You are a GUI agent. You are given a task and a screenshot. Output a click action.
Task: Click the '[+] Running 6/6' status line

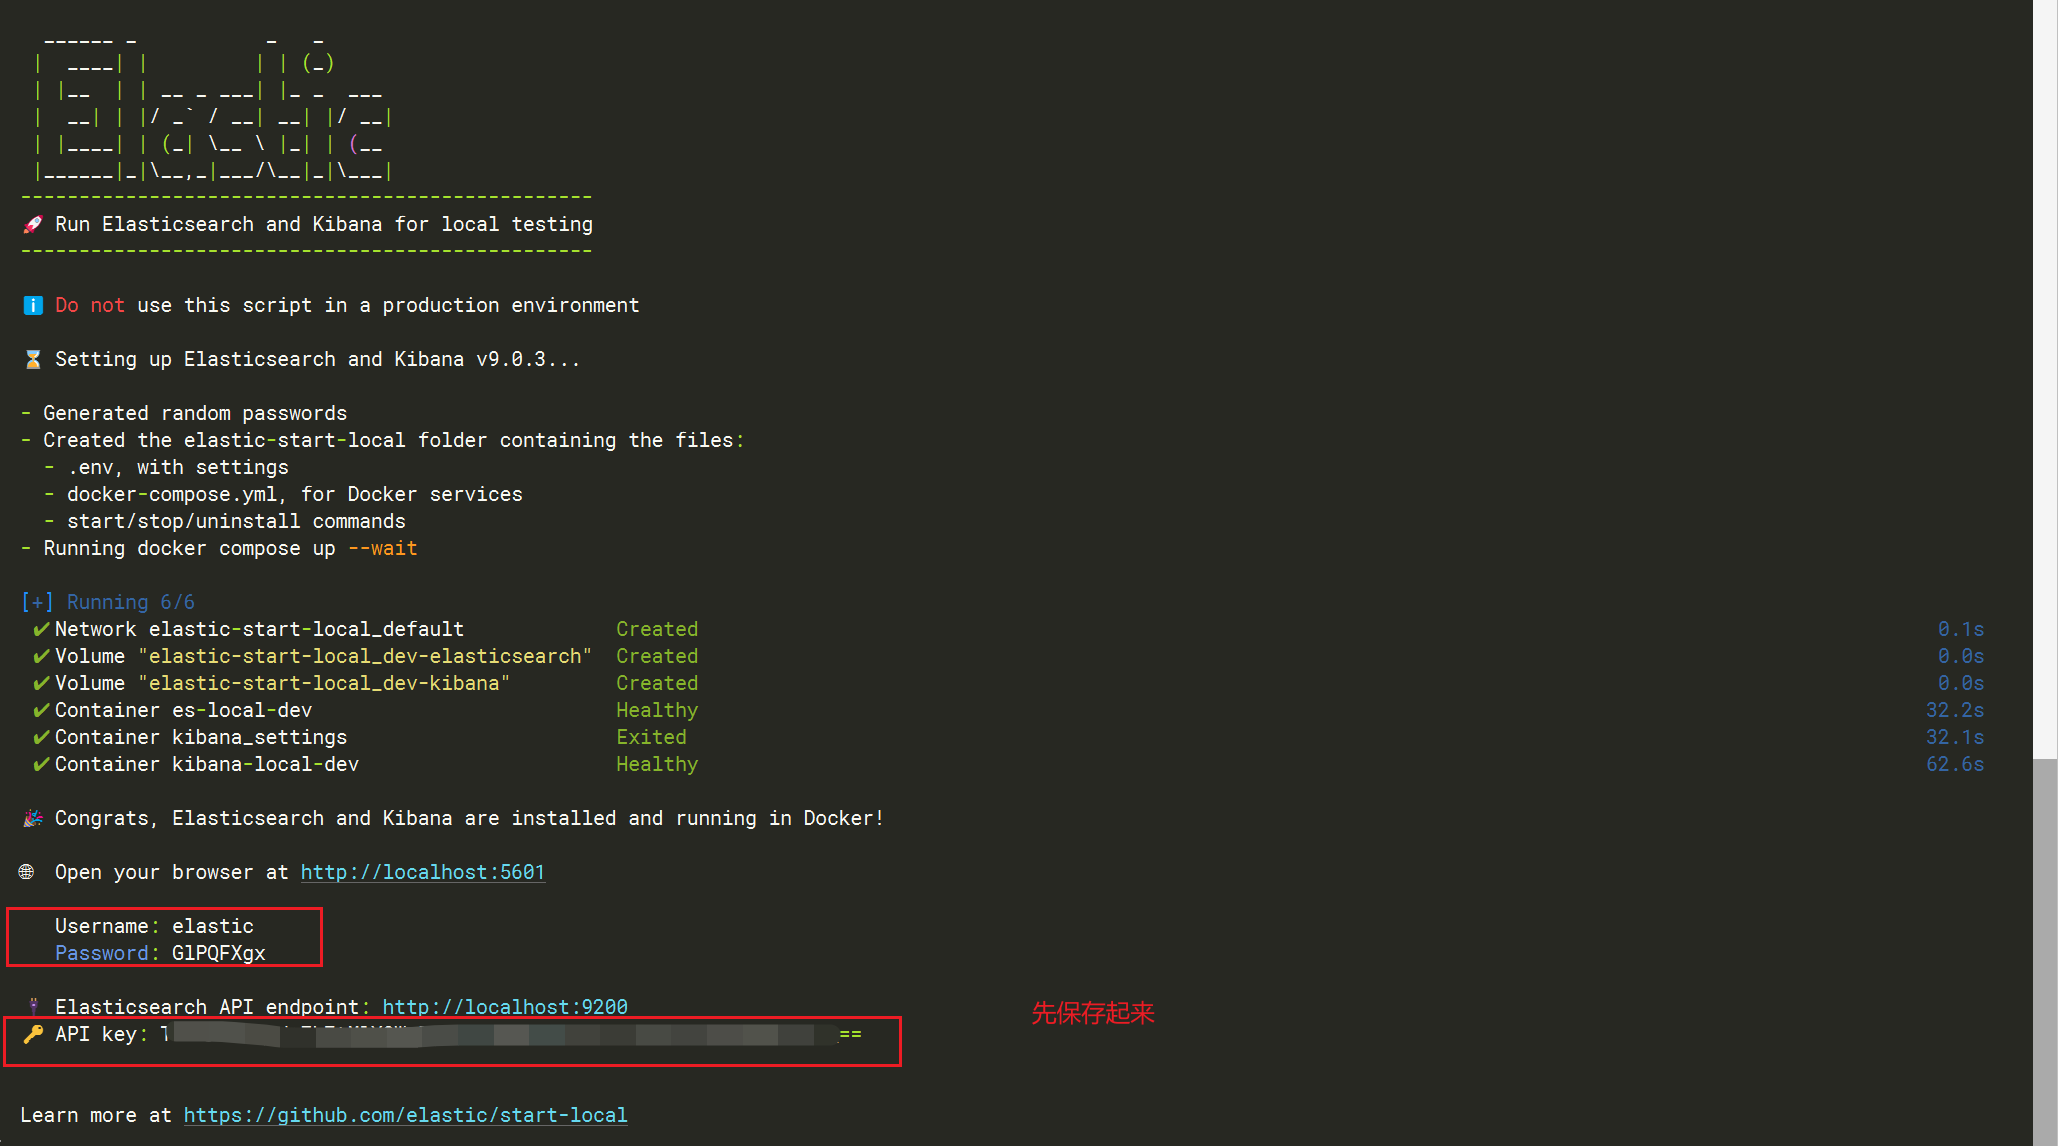pos(108,602)
